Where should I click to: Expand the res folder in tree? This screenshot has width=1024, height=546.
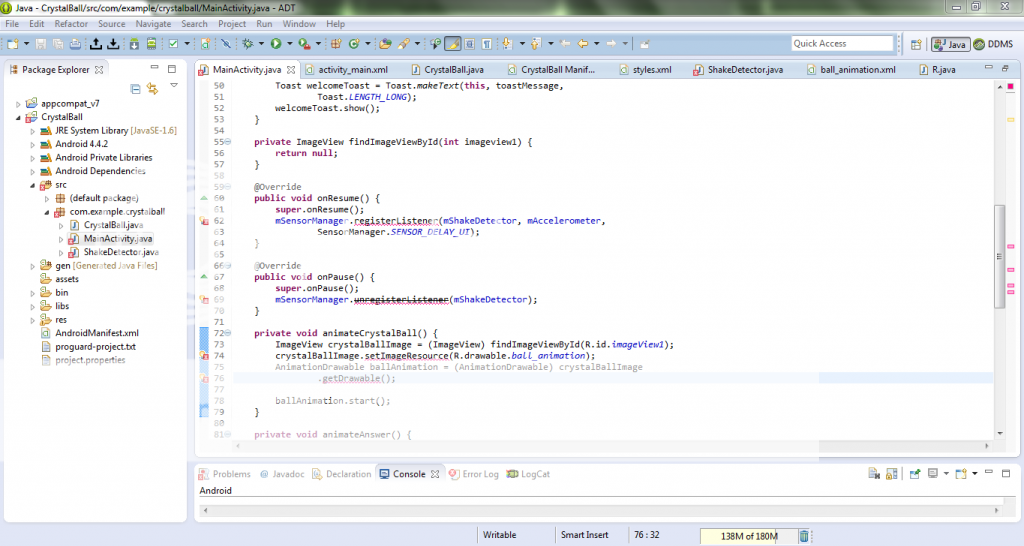click(32, 320)
